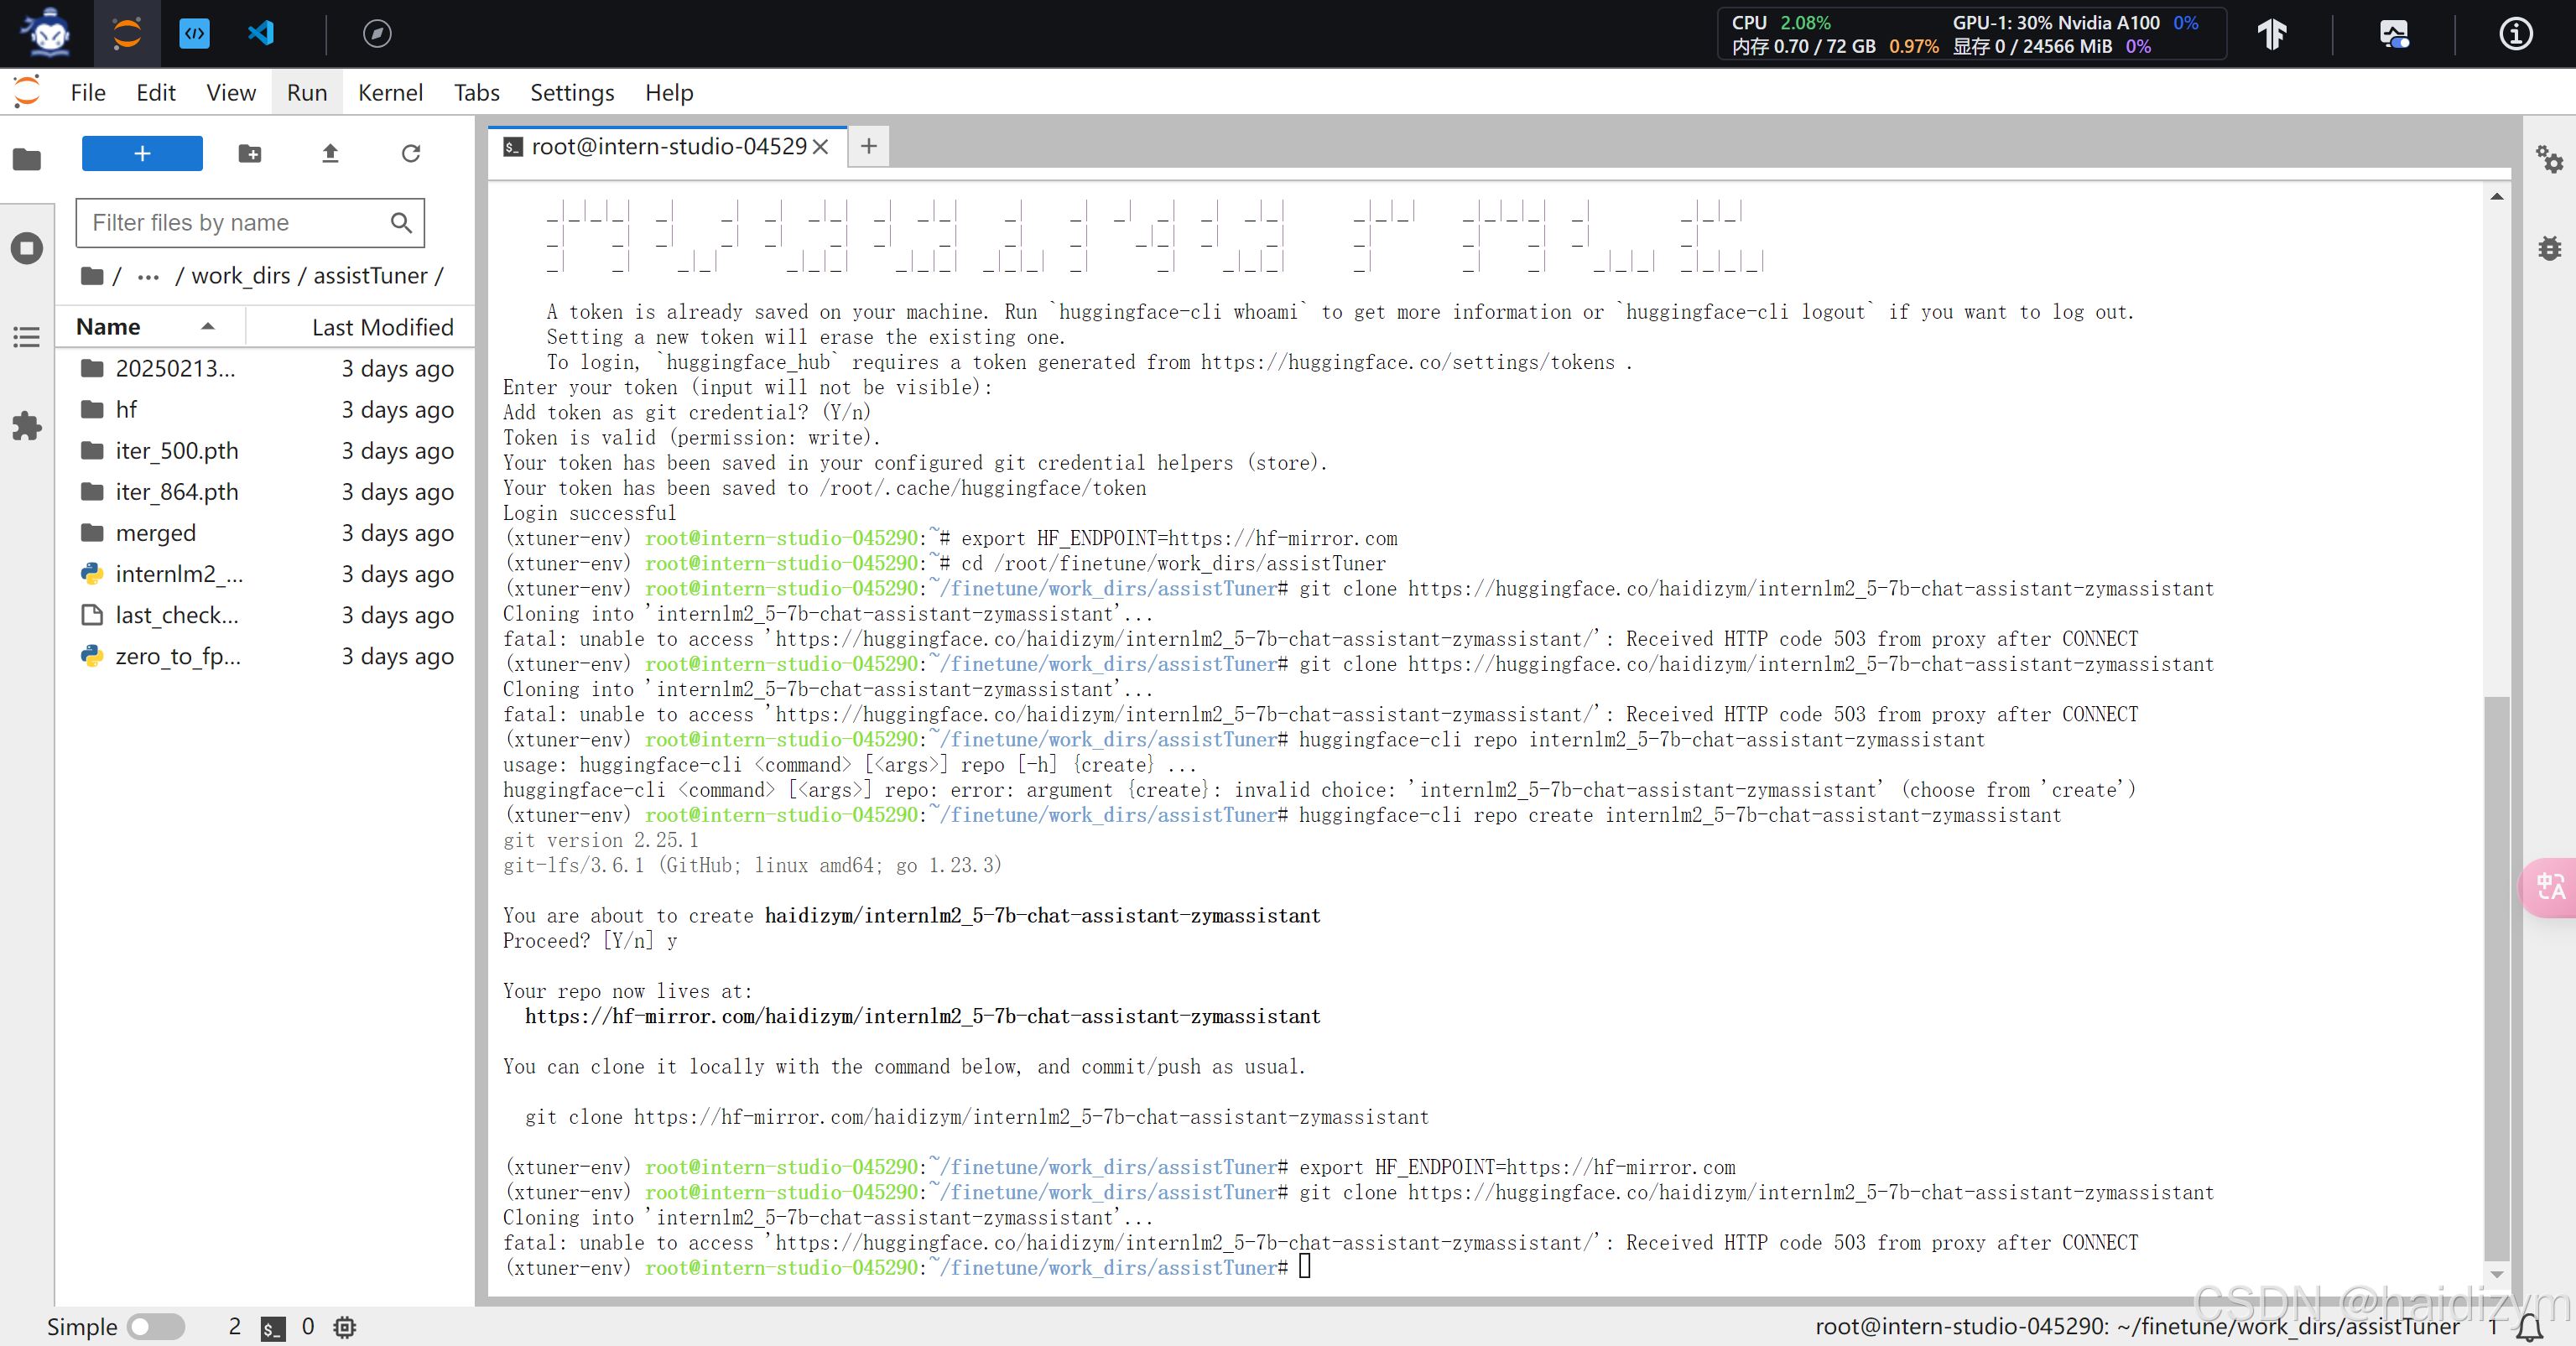Viewport: 2576px width, 1346px height.
Task: Click the terminal count icon in status bar
Action: tap(272, 1327)
